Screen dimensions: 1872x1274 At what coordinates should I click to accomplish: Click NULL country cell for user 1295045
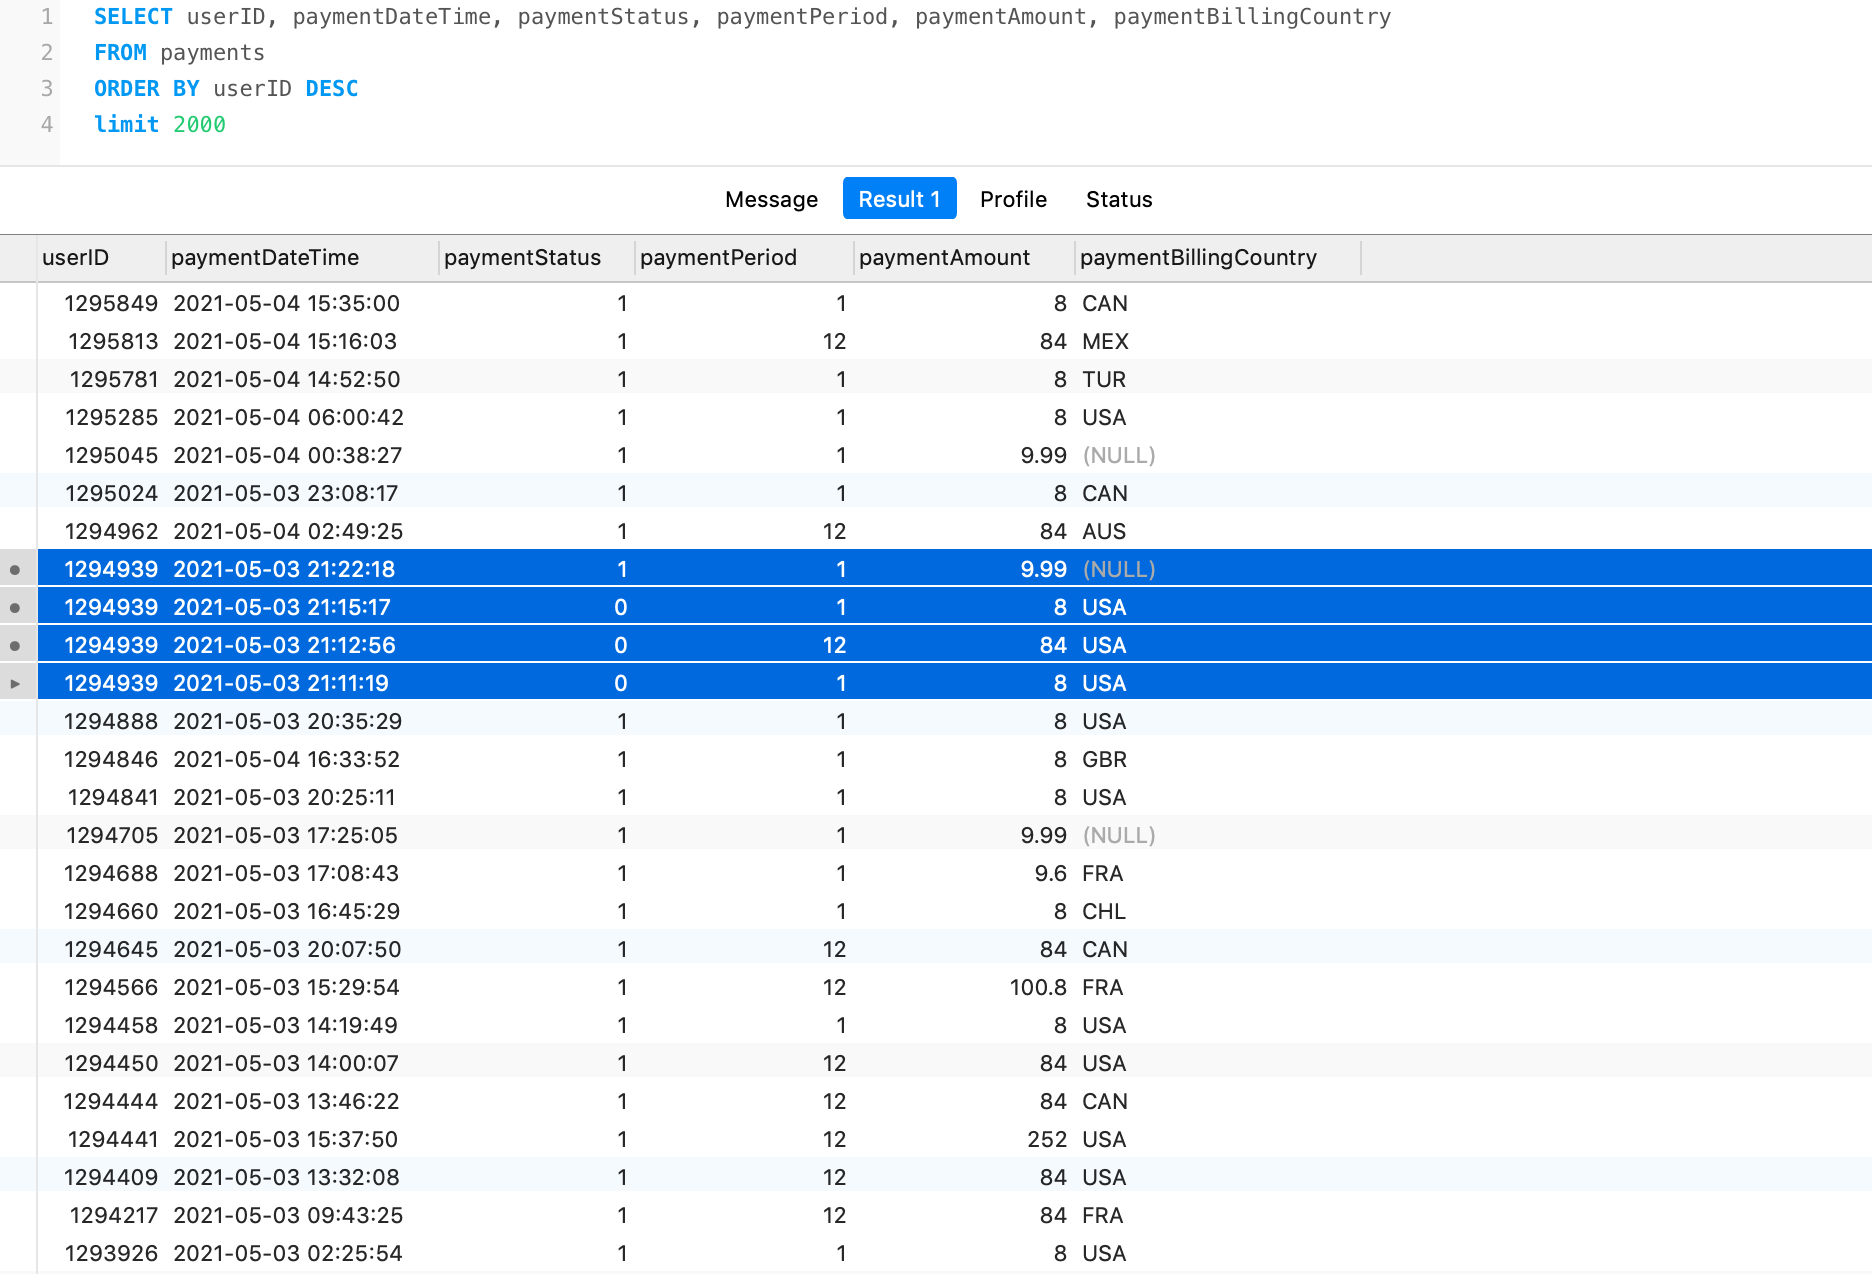pos(1119,455)
